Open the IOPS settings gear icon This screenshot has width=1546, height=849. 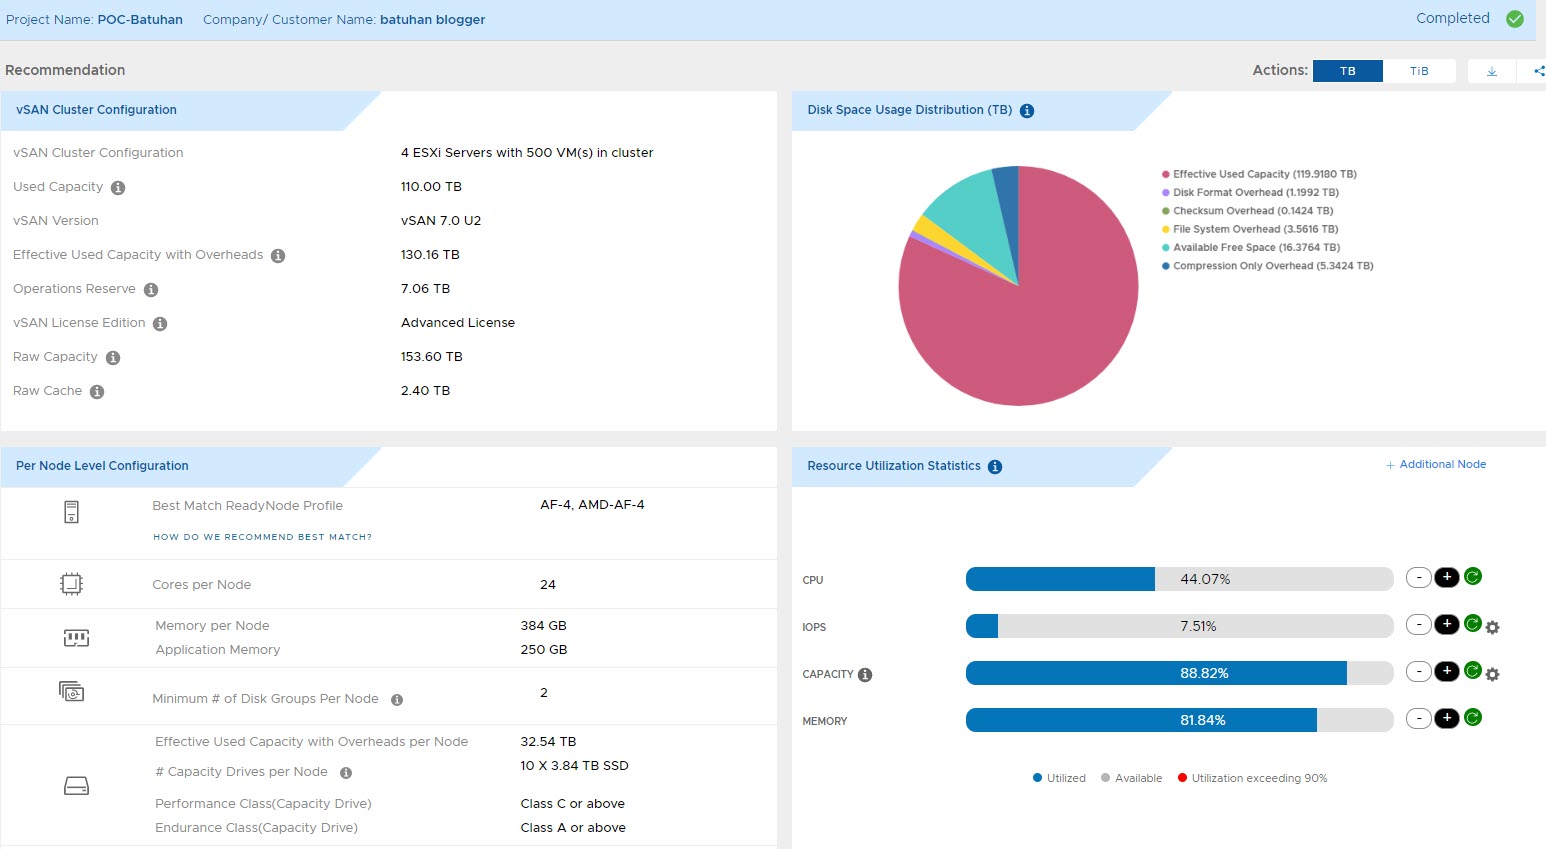(x=1492, y=628)
